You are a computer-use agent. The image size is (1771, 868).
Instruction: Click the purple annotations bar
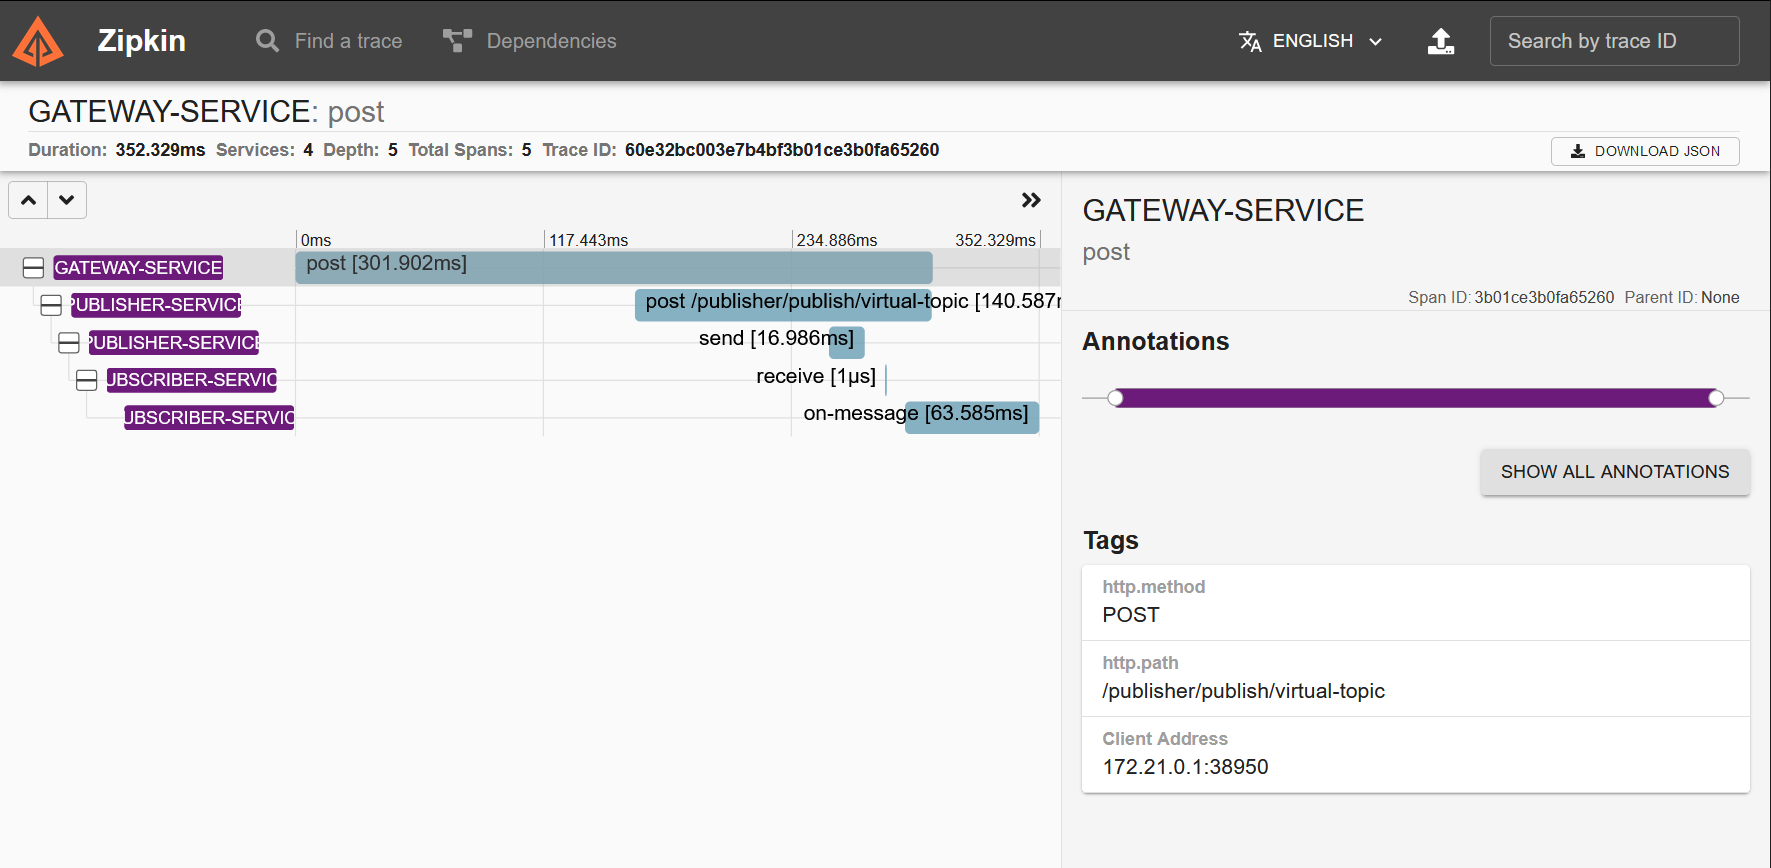tap(1416, 398)
